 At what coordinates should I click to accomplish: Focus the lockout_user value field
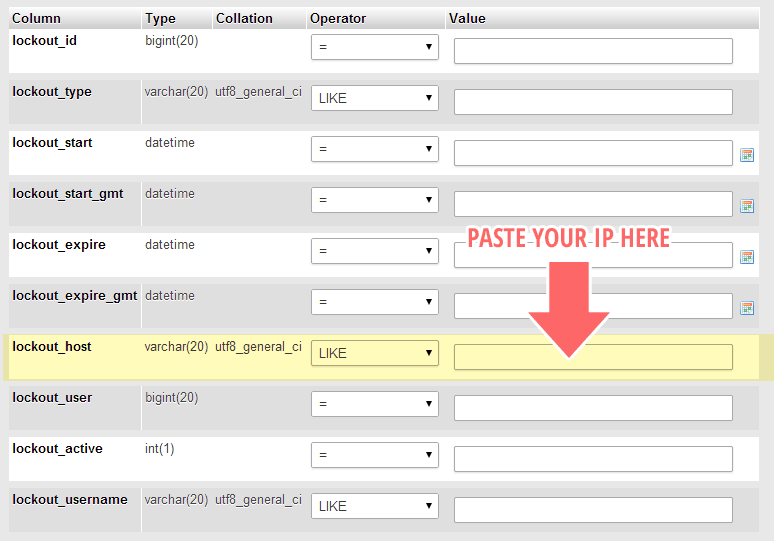pyautogui.click(x=592, y=408)
